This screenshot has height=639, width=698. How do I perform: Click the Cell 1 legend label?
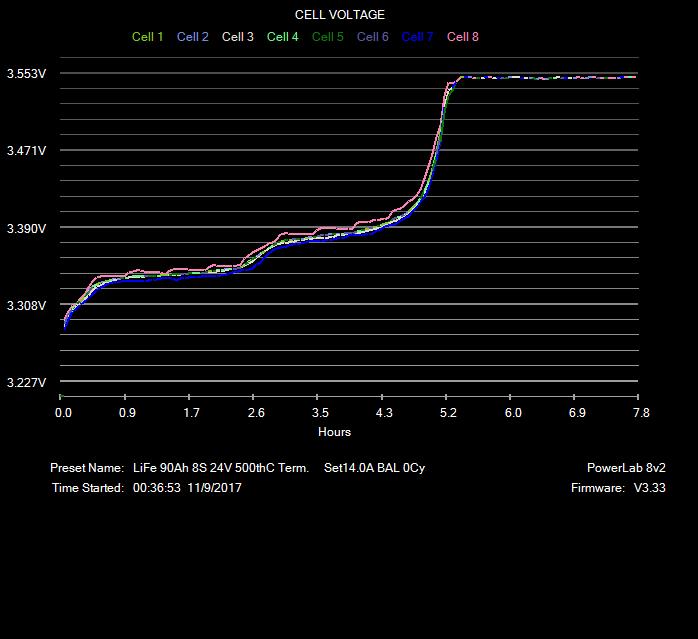coord(147,37)
